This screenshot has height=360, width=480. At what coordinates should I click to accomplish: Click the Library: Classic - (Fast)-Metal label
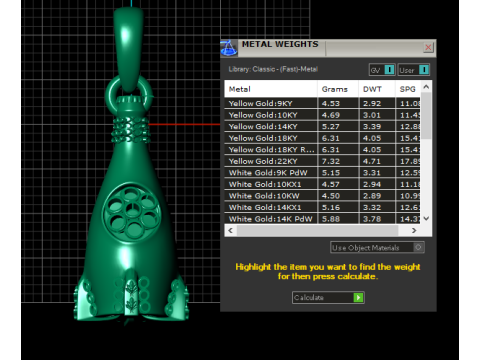[x=273, y=69]
